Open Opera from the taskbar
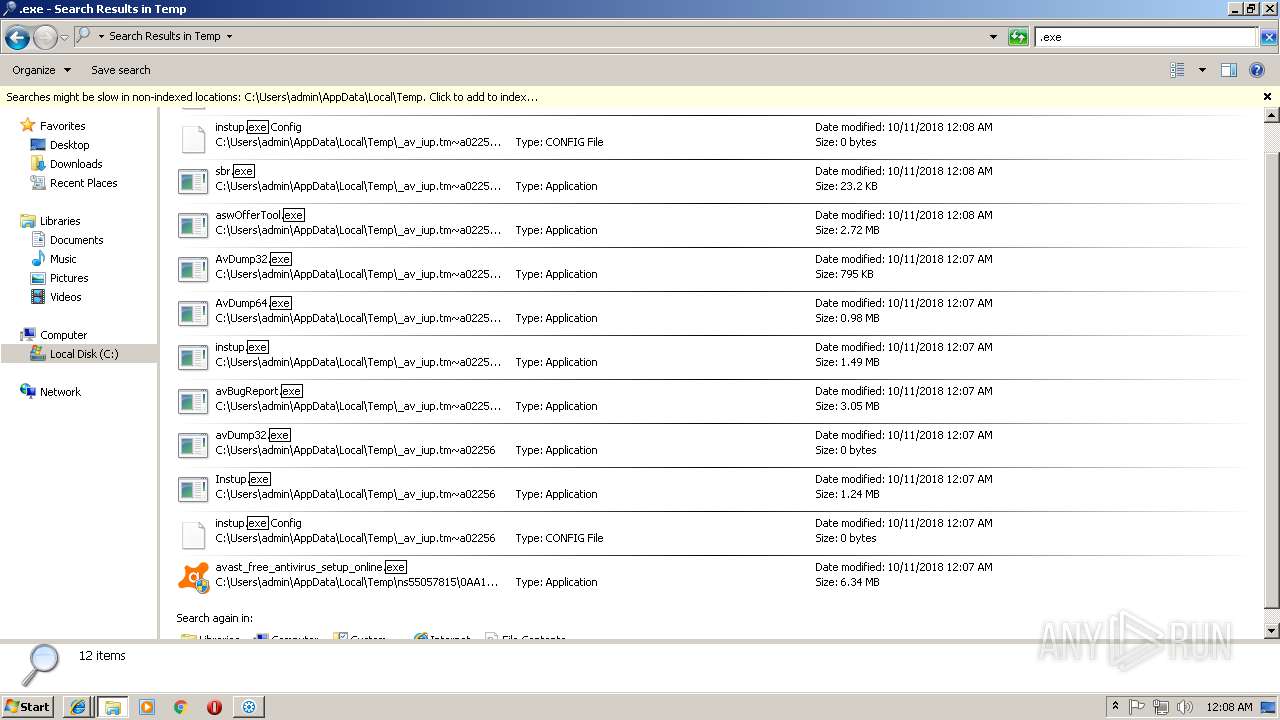This screenshot has height=720, width=1280. (x=214, y=707)
